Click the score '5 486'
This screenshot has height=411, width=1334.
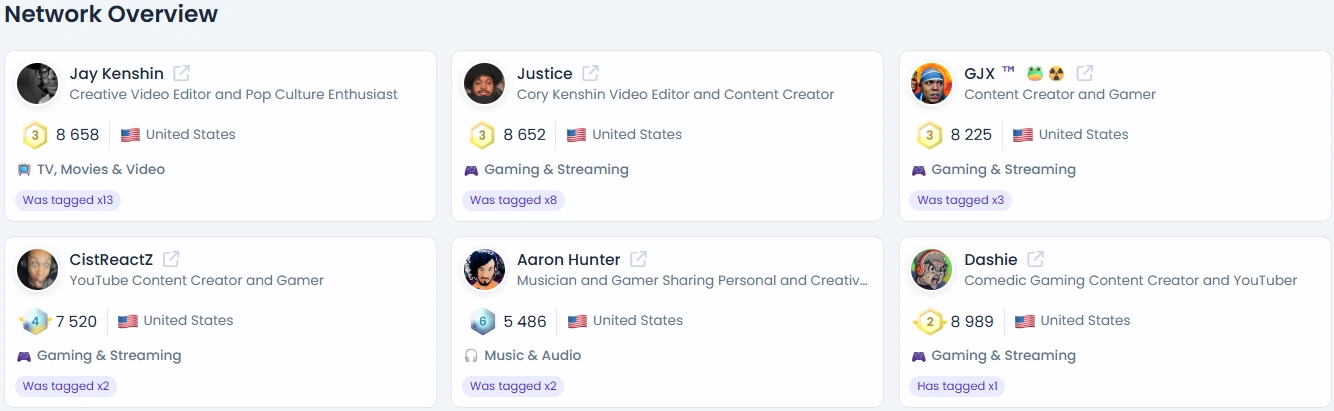tap(525, 321)
